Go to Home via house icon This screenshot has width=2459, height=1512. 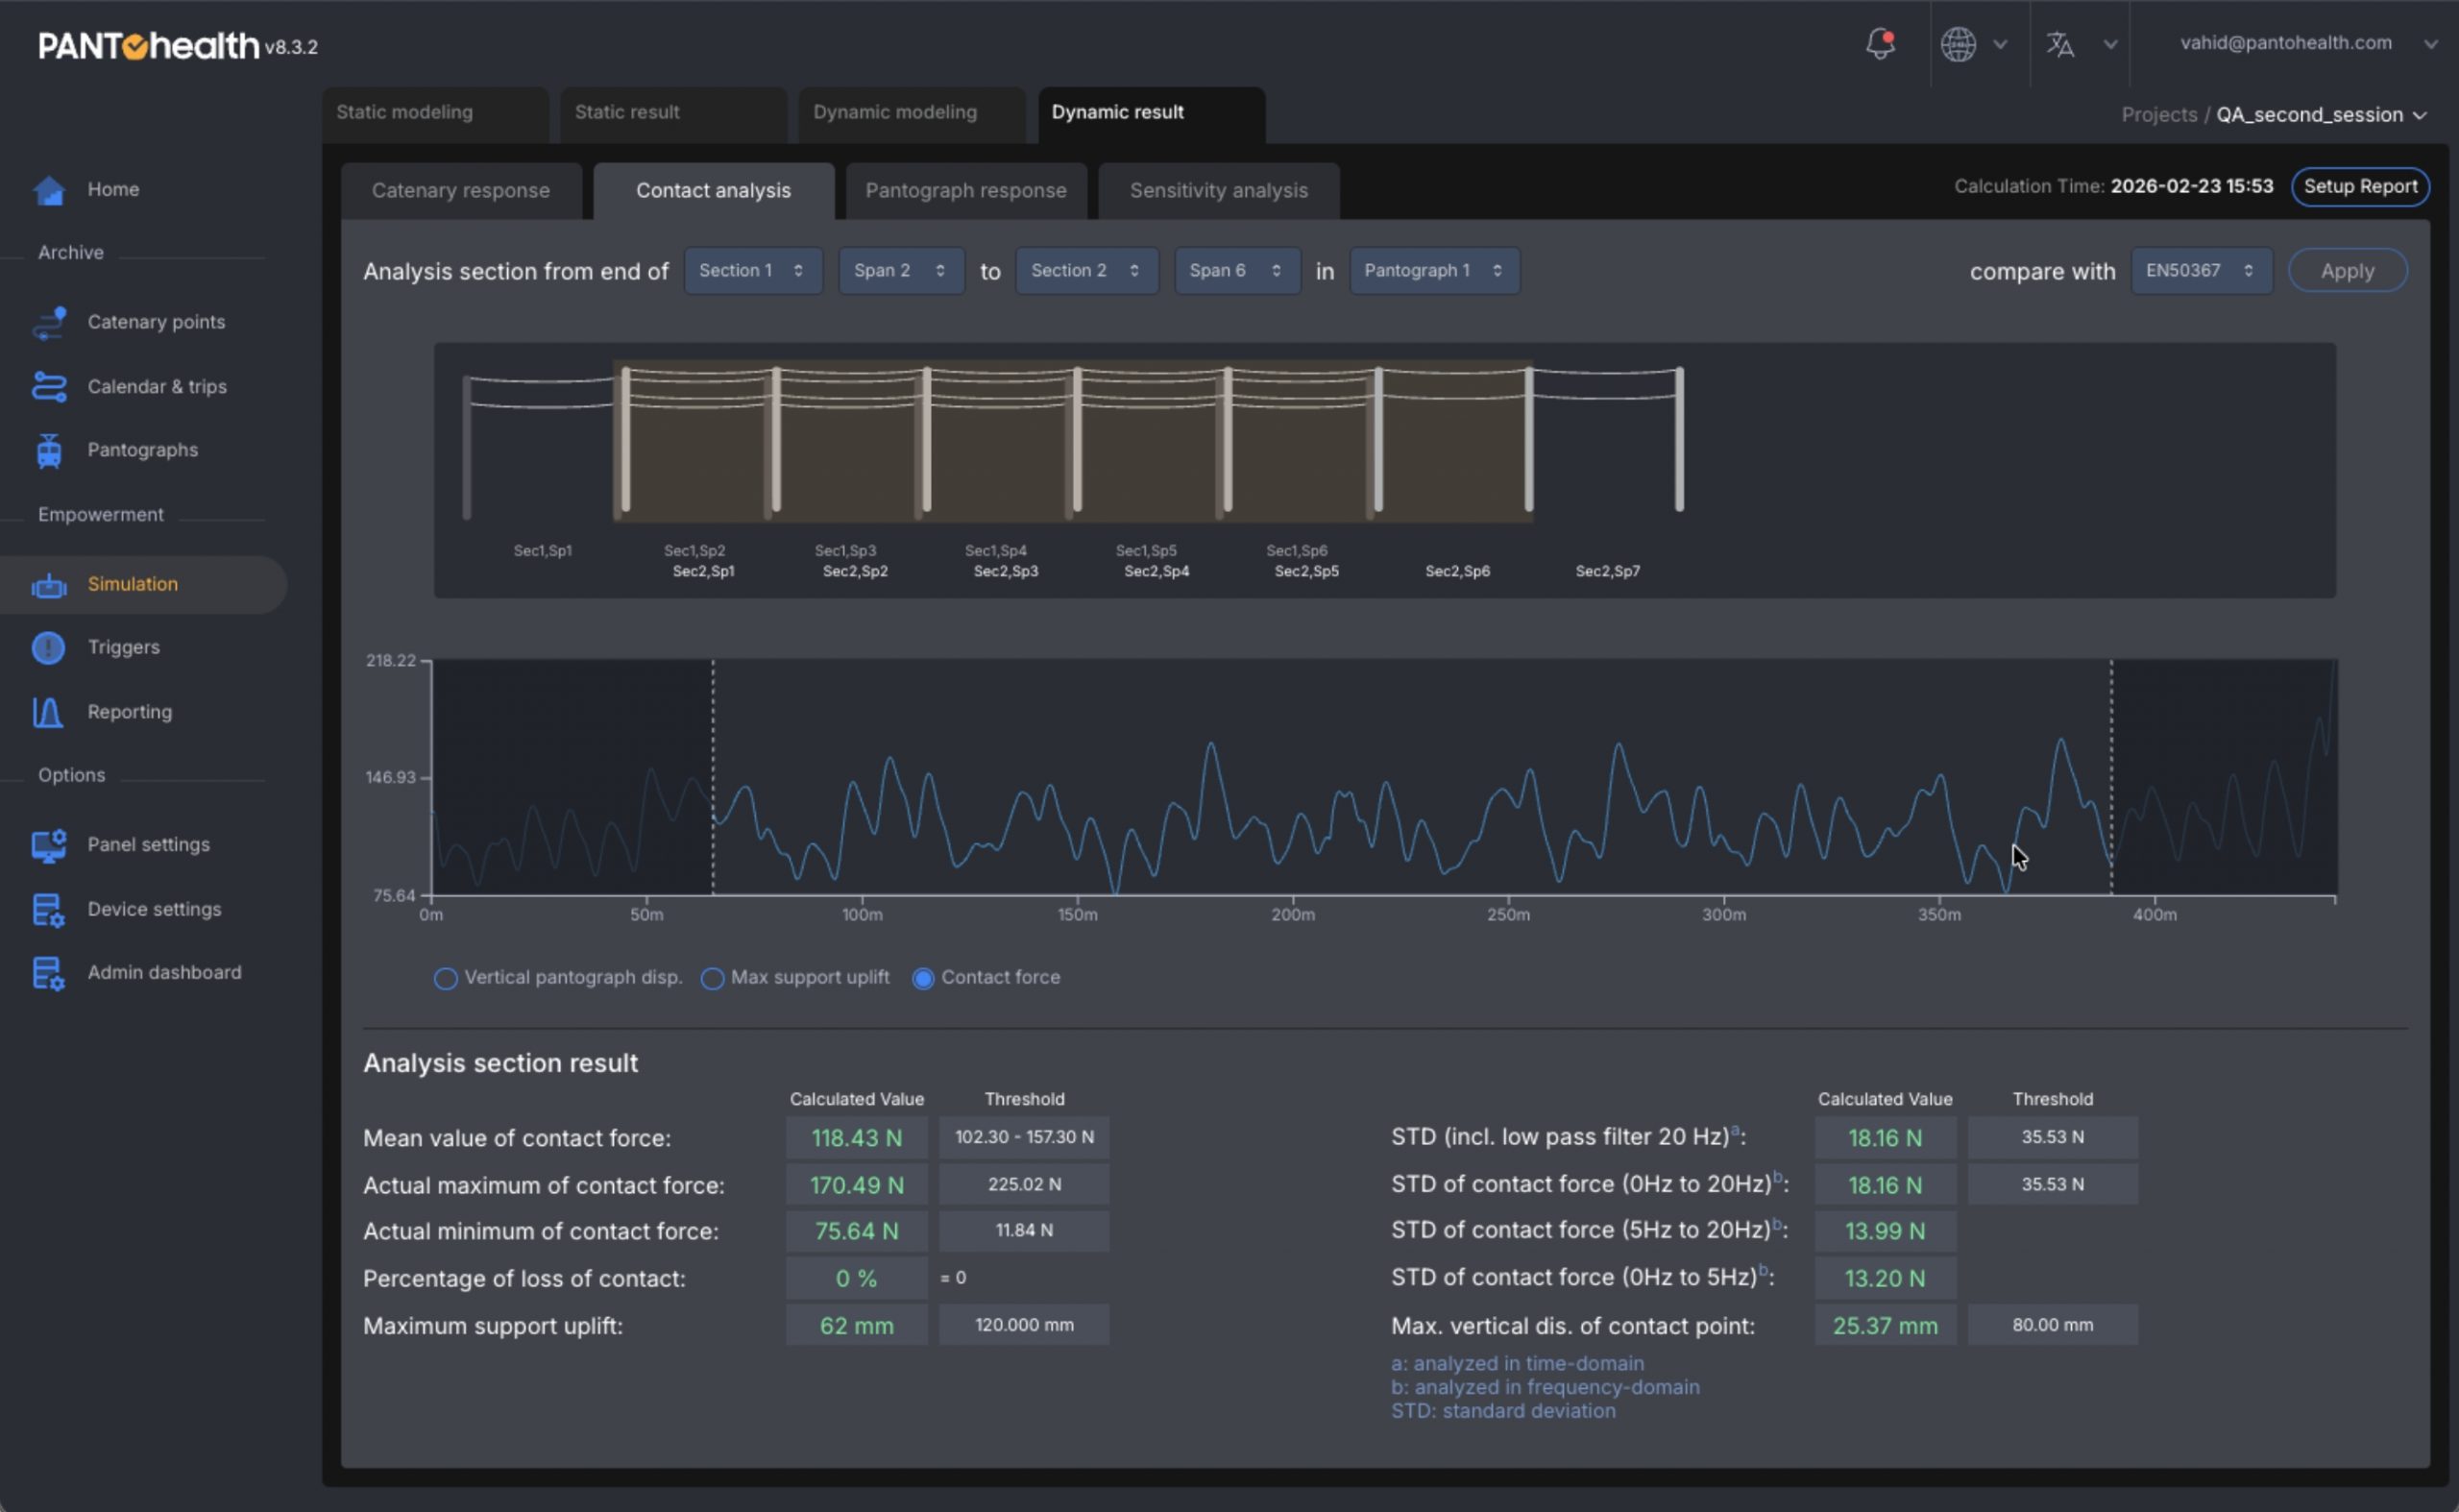point(49,189)
